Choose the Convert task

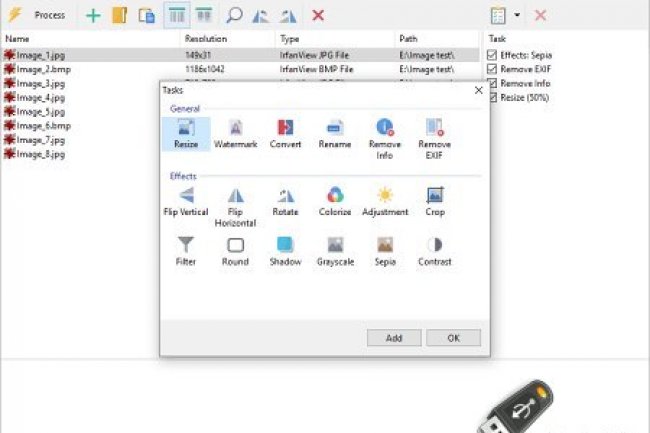coord(285,134)
